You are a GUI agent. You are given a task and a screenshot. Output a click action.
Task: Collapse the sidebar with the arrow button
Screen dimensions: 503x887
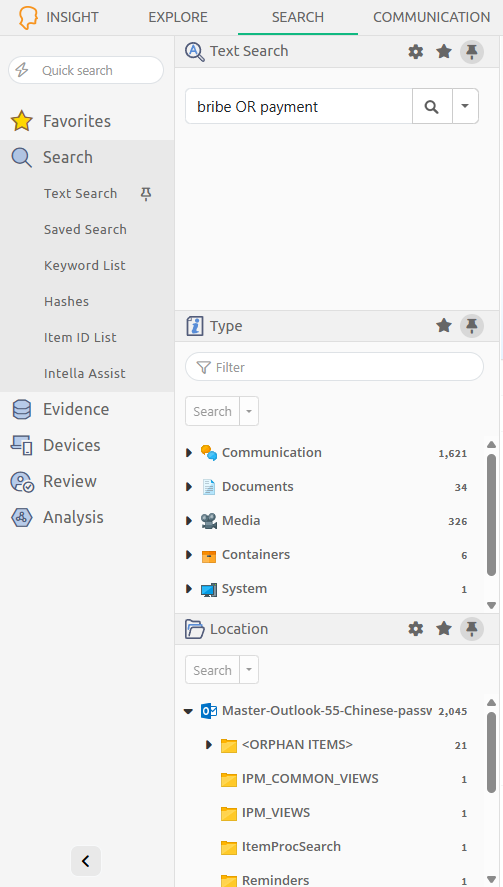pyautogui.click(x=86, y=861)
